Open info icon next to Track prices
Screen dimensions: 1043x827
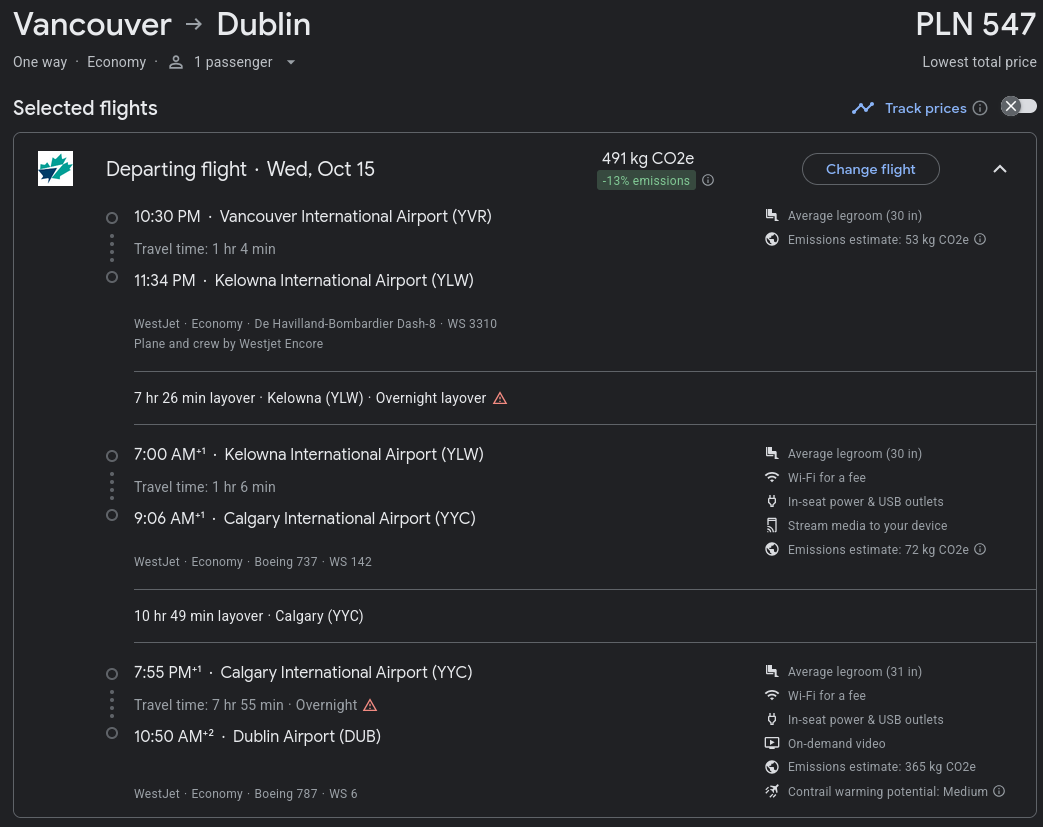pos(980,108)
